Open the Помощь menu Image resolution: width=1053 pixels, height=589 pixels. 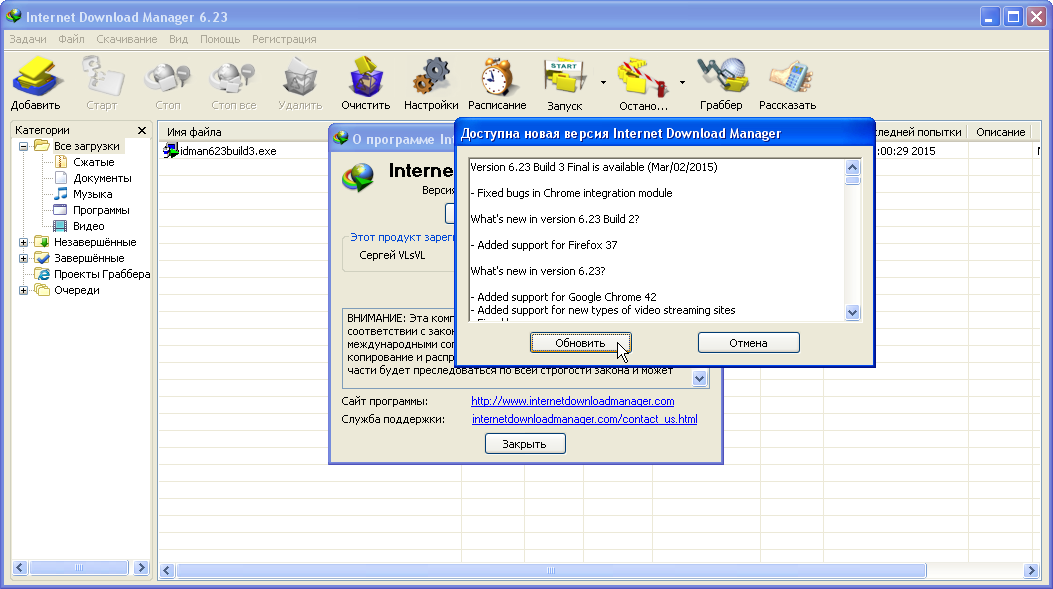point(220,39)
